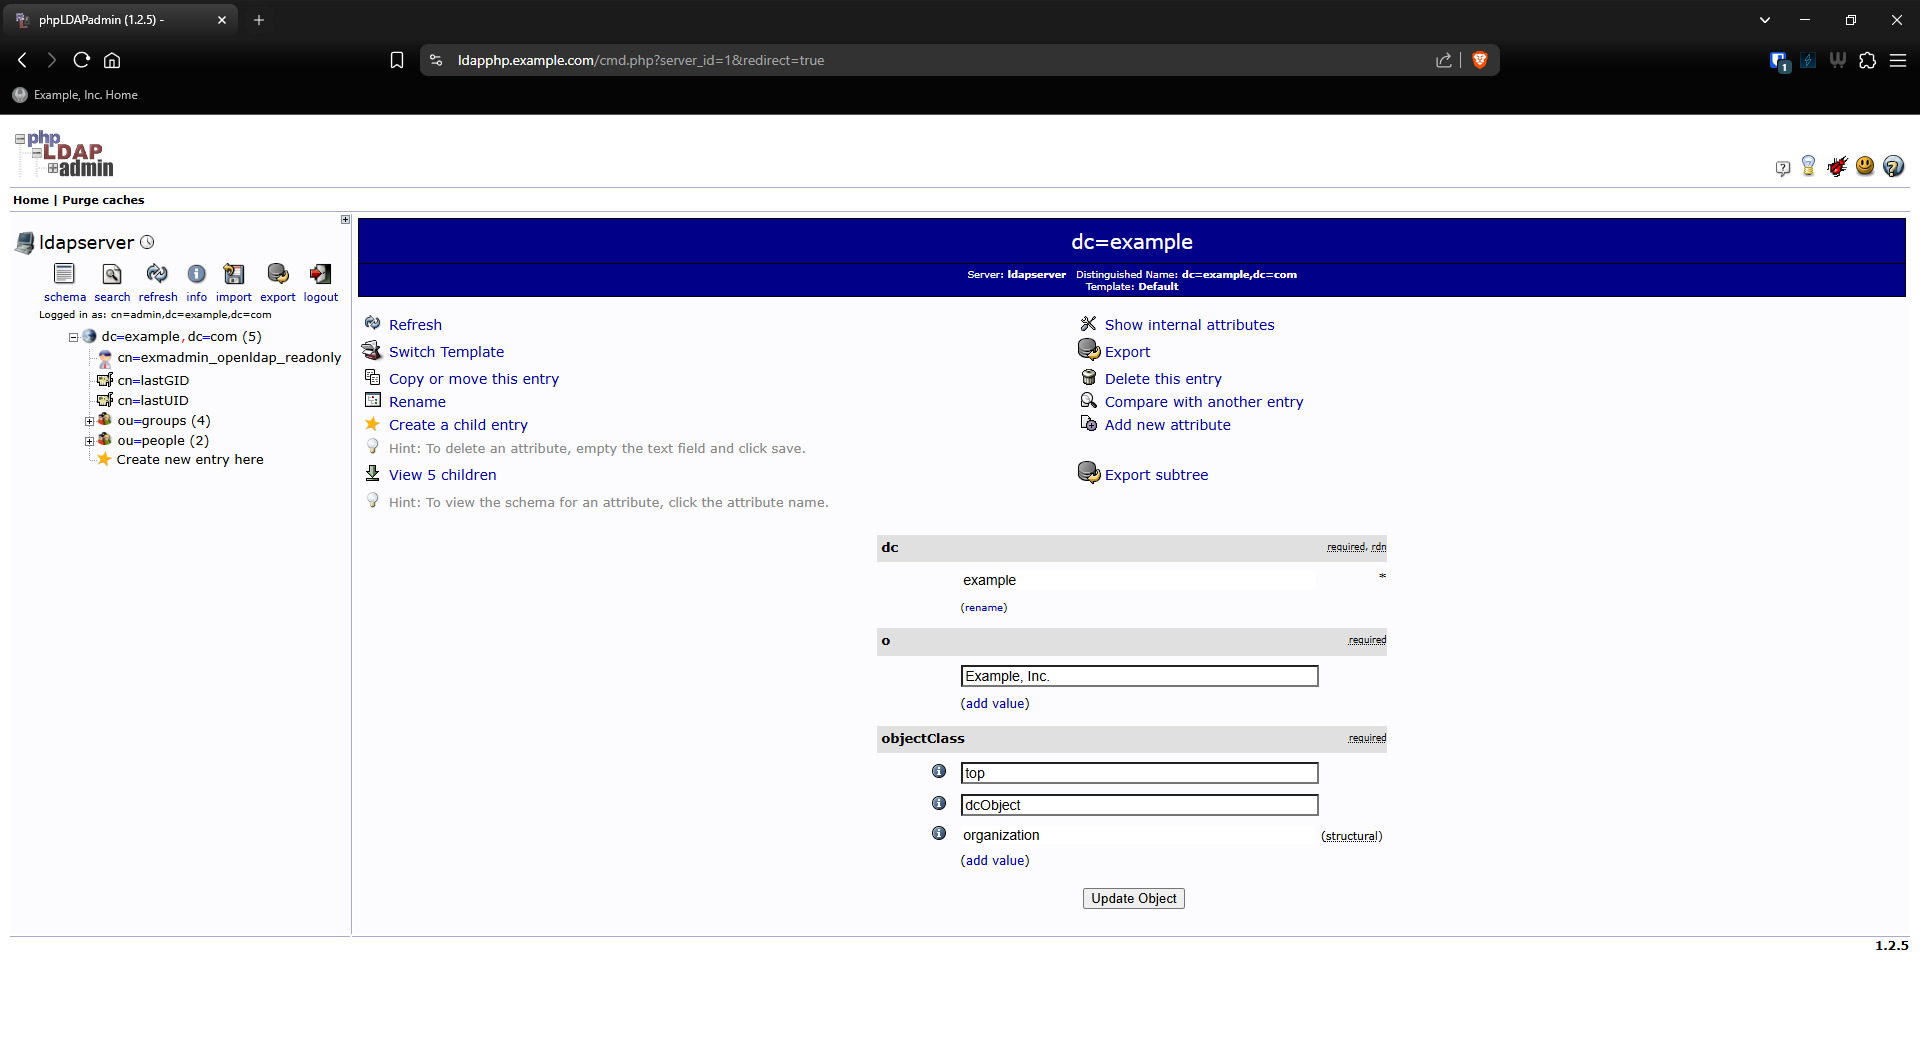This screenshot has height=1040, width=1920.
Task: Open the Purge caches menu link
Action: (x=103, y=200)
